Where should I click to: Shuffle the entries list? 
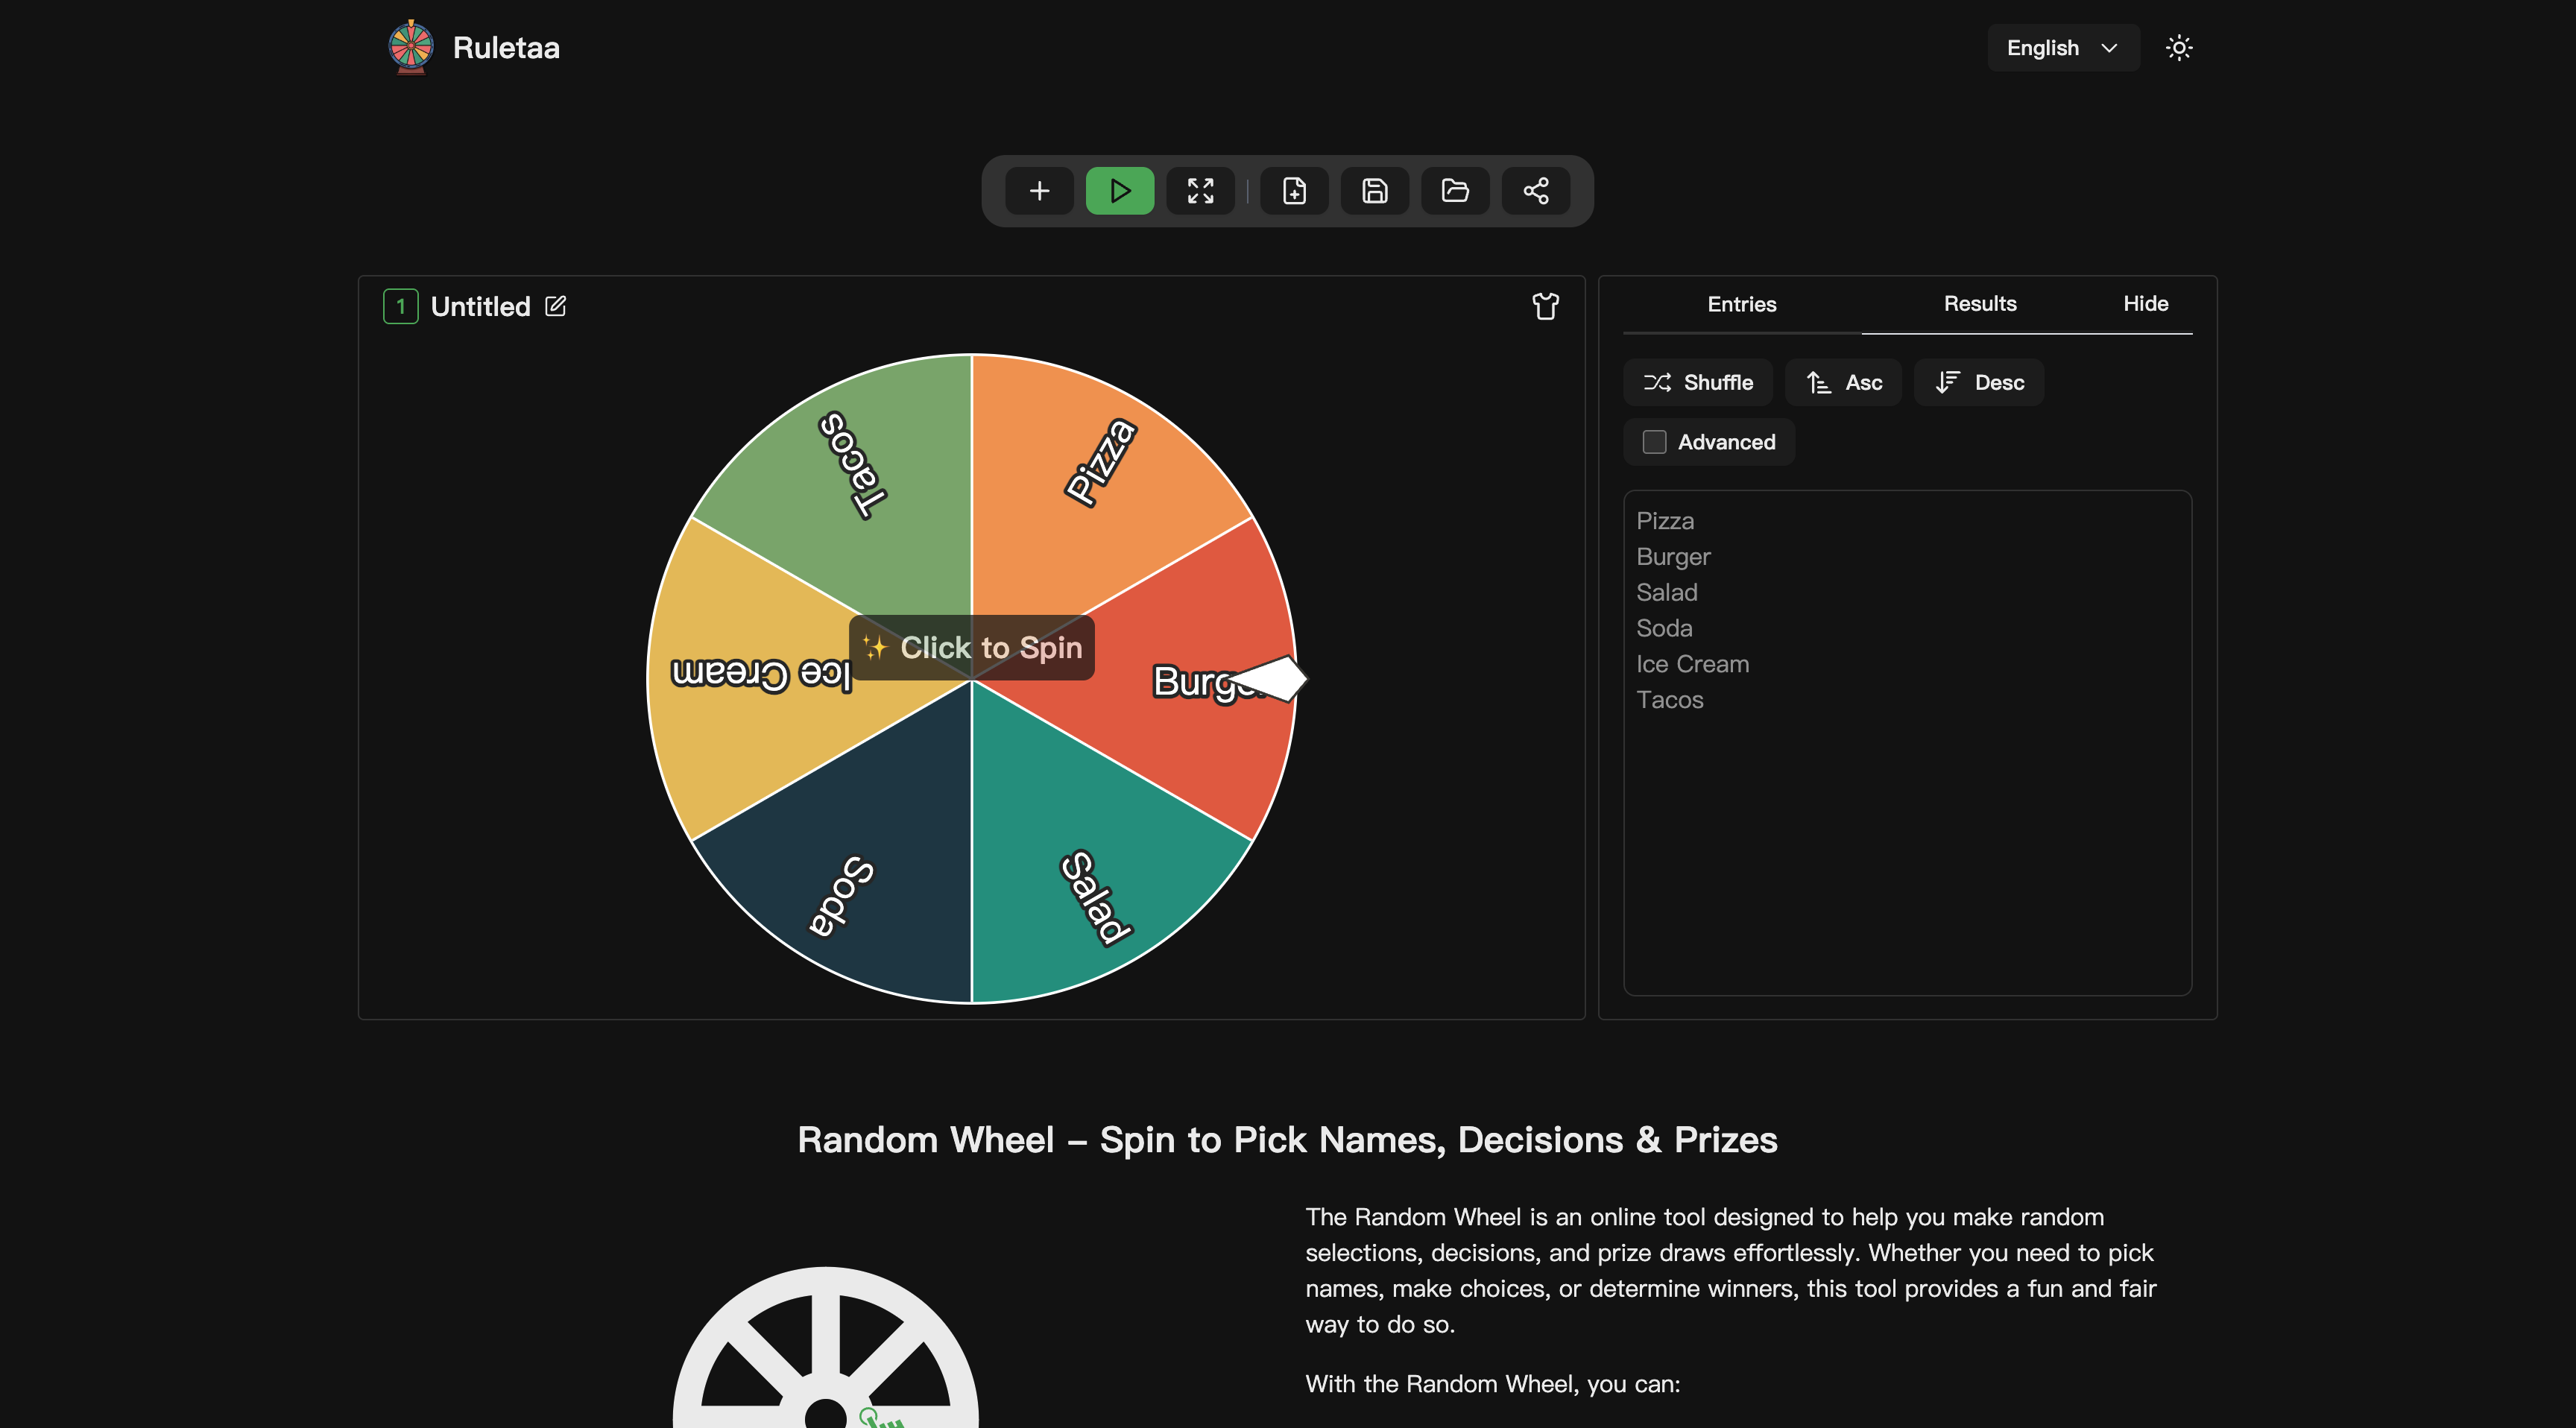click(1698, 383)
